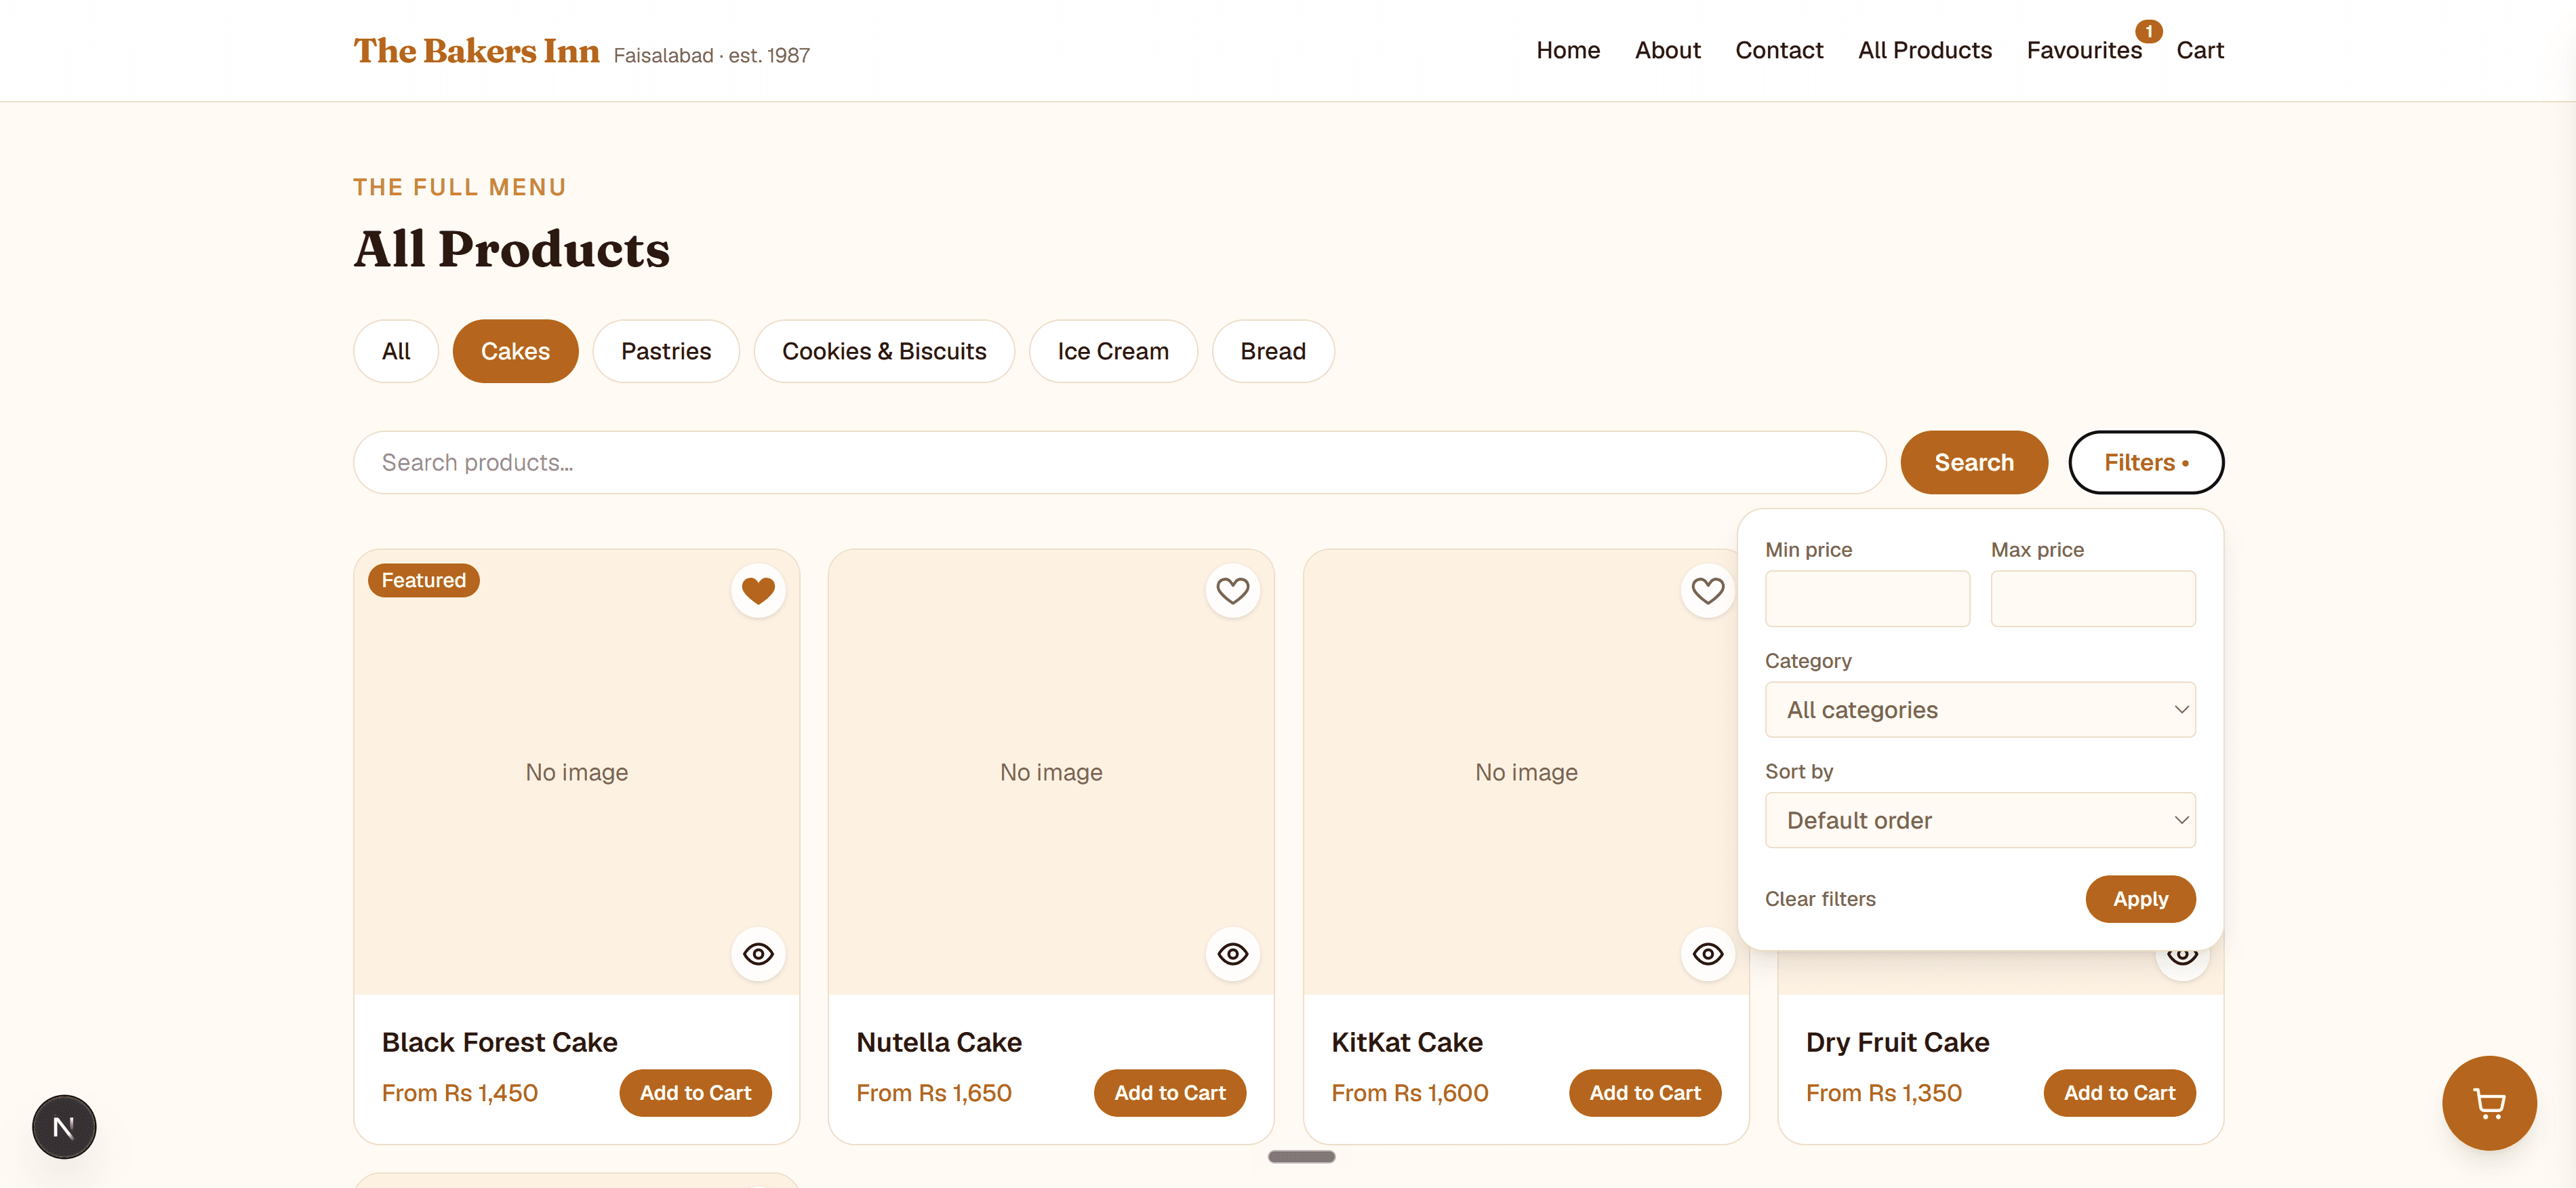The width and height of the screenshot is (2576, 1188).
Task: Focus the Min price field
Action: coord(1867,599)
